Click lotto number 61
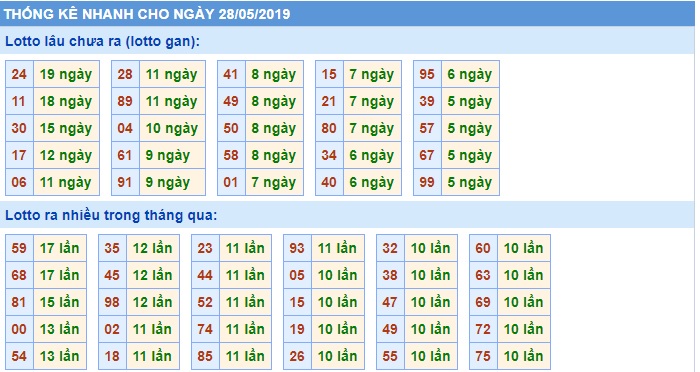This screenshot has height=372, width=700. click(x=125, y=155)
